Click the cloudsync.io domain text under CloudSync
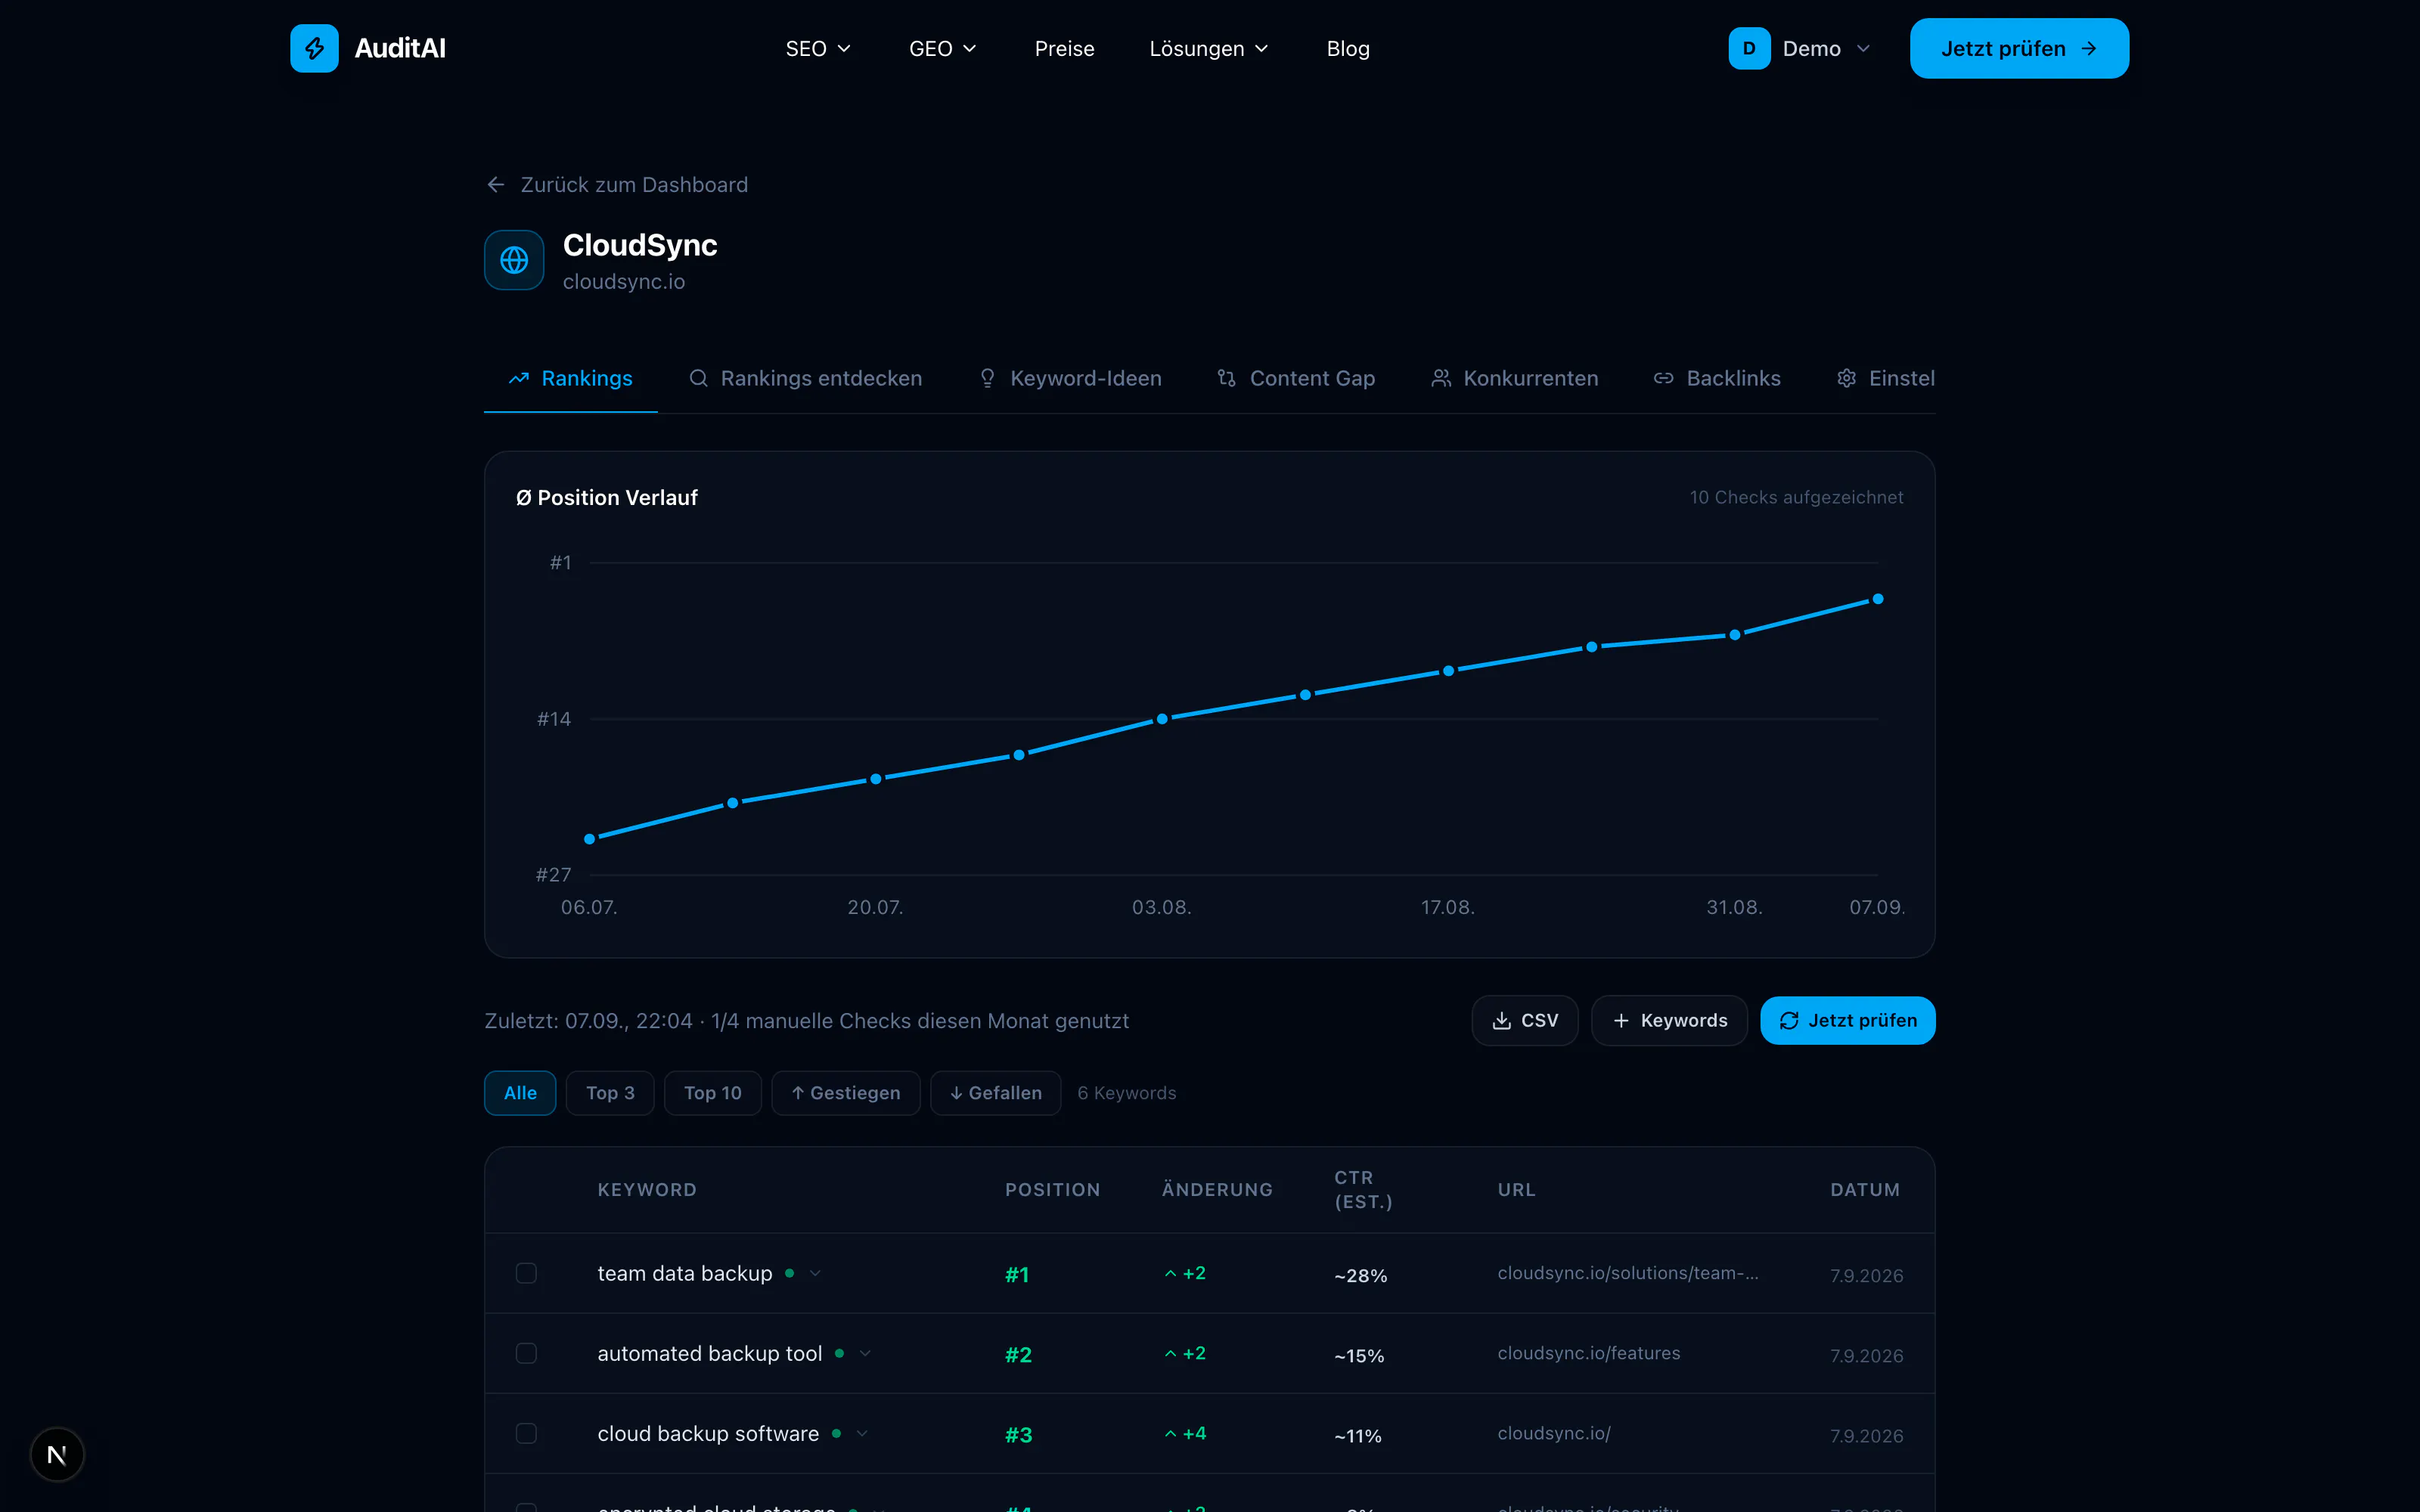Screen dimensions: 2420x1512 pos(624,282)
